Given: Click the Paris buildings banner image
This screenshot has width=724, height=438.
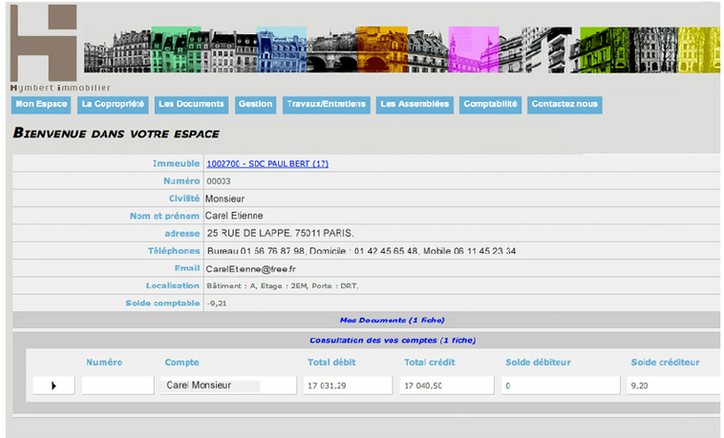Looking at the screenshot, I should [402, 49].
